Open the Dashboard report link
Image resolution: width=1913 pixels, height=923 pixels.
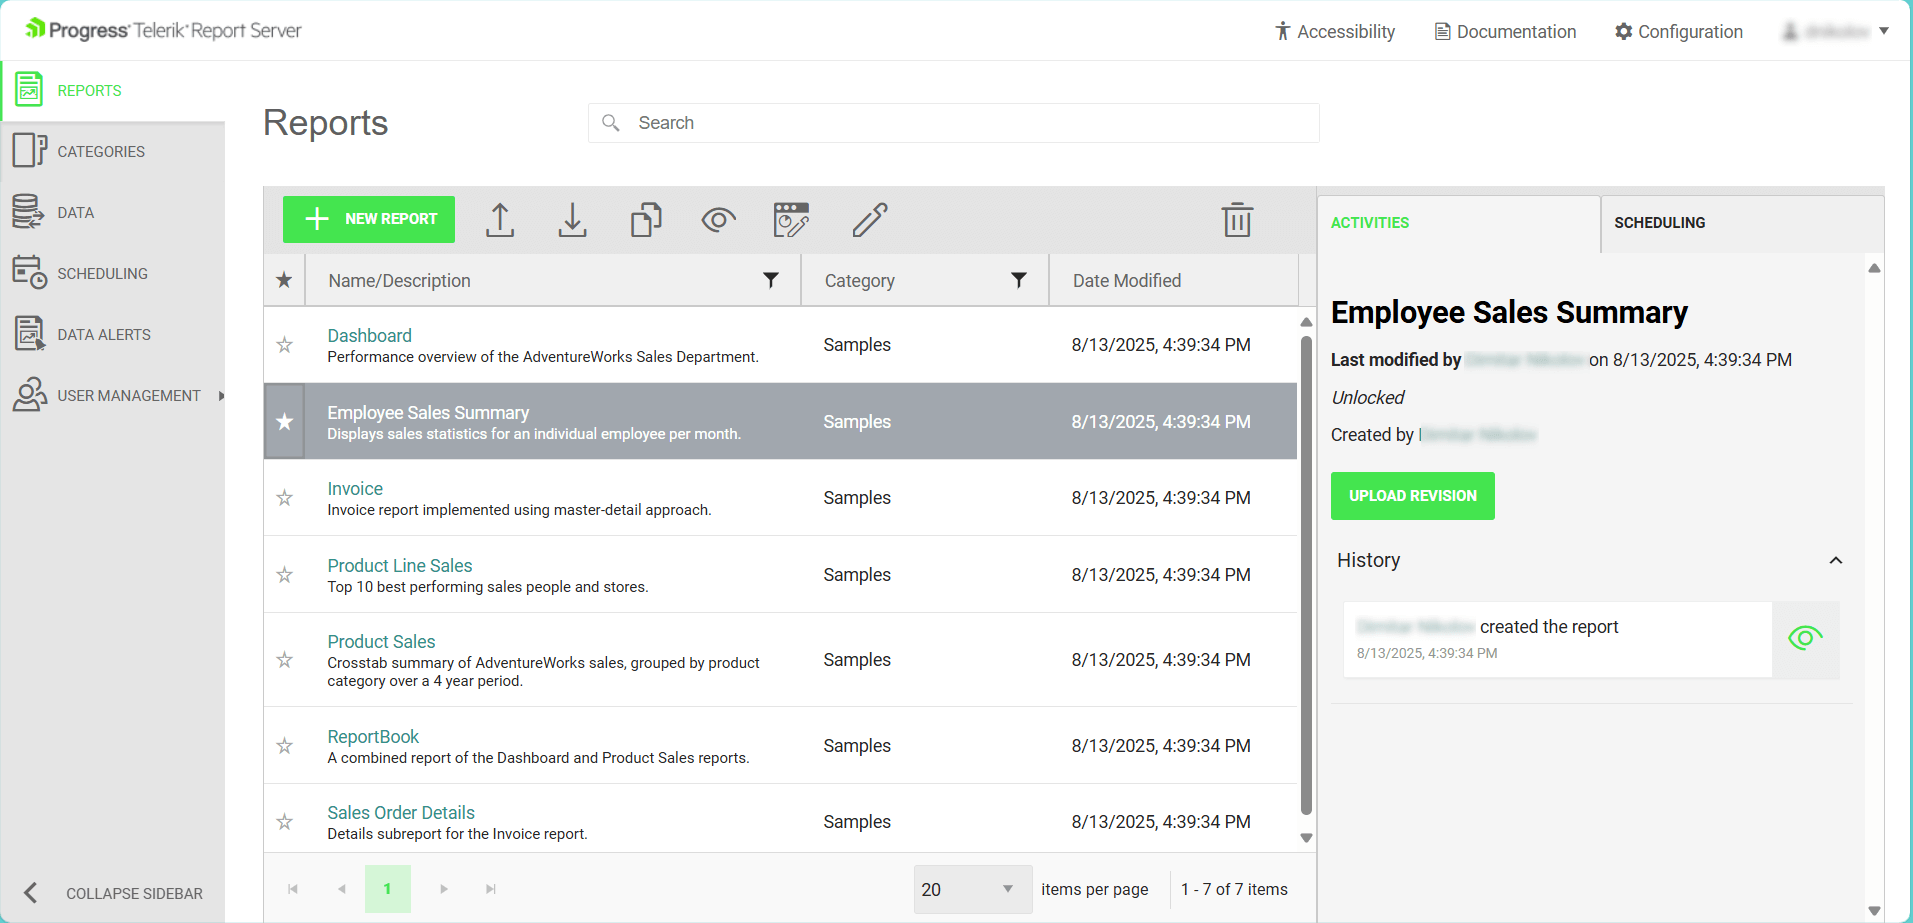[x=369, y=335]
